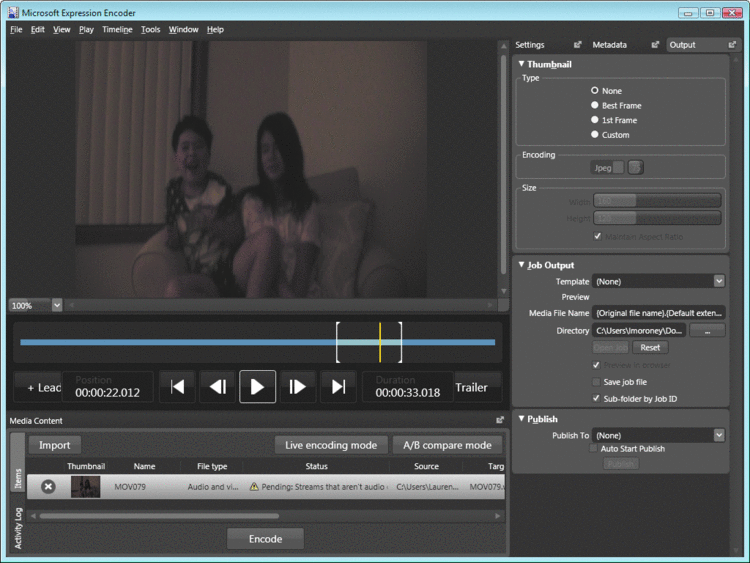Open the Job Output Template dropdown

718,281
